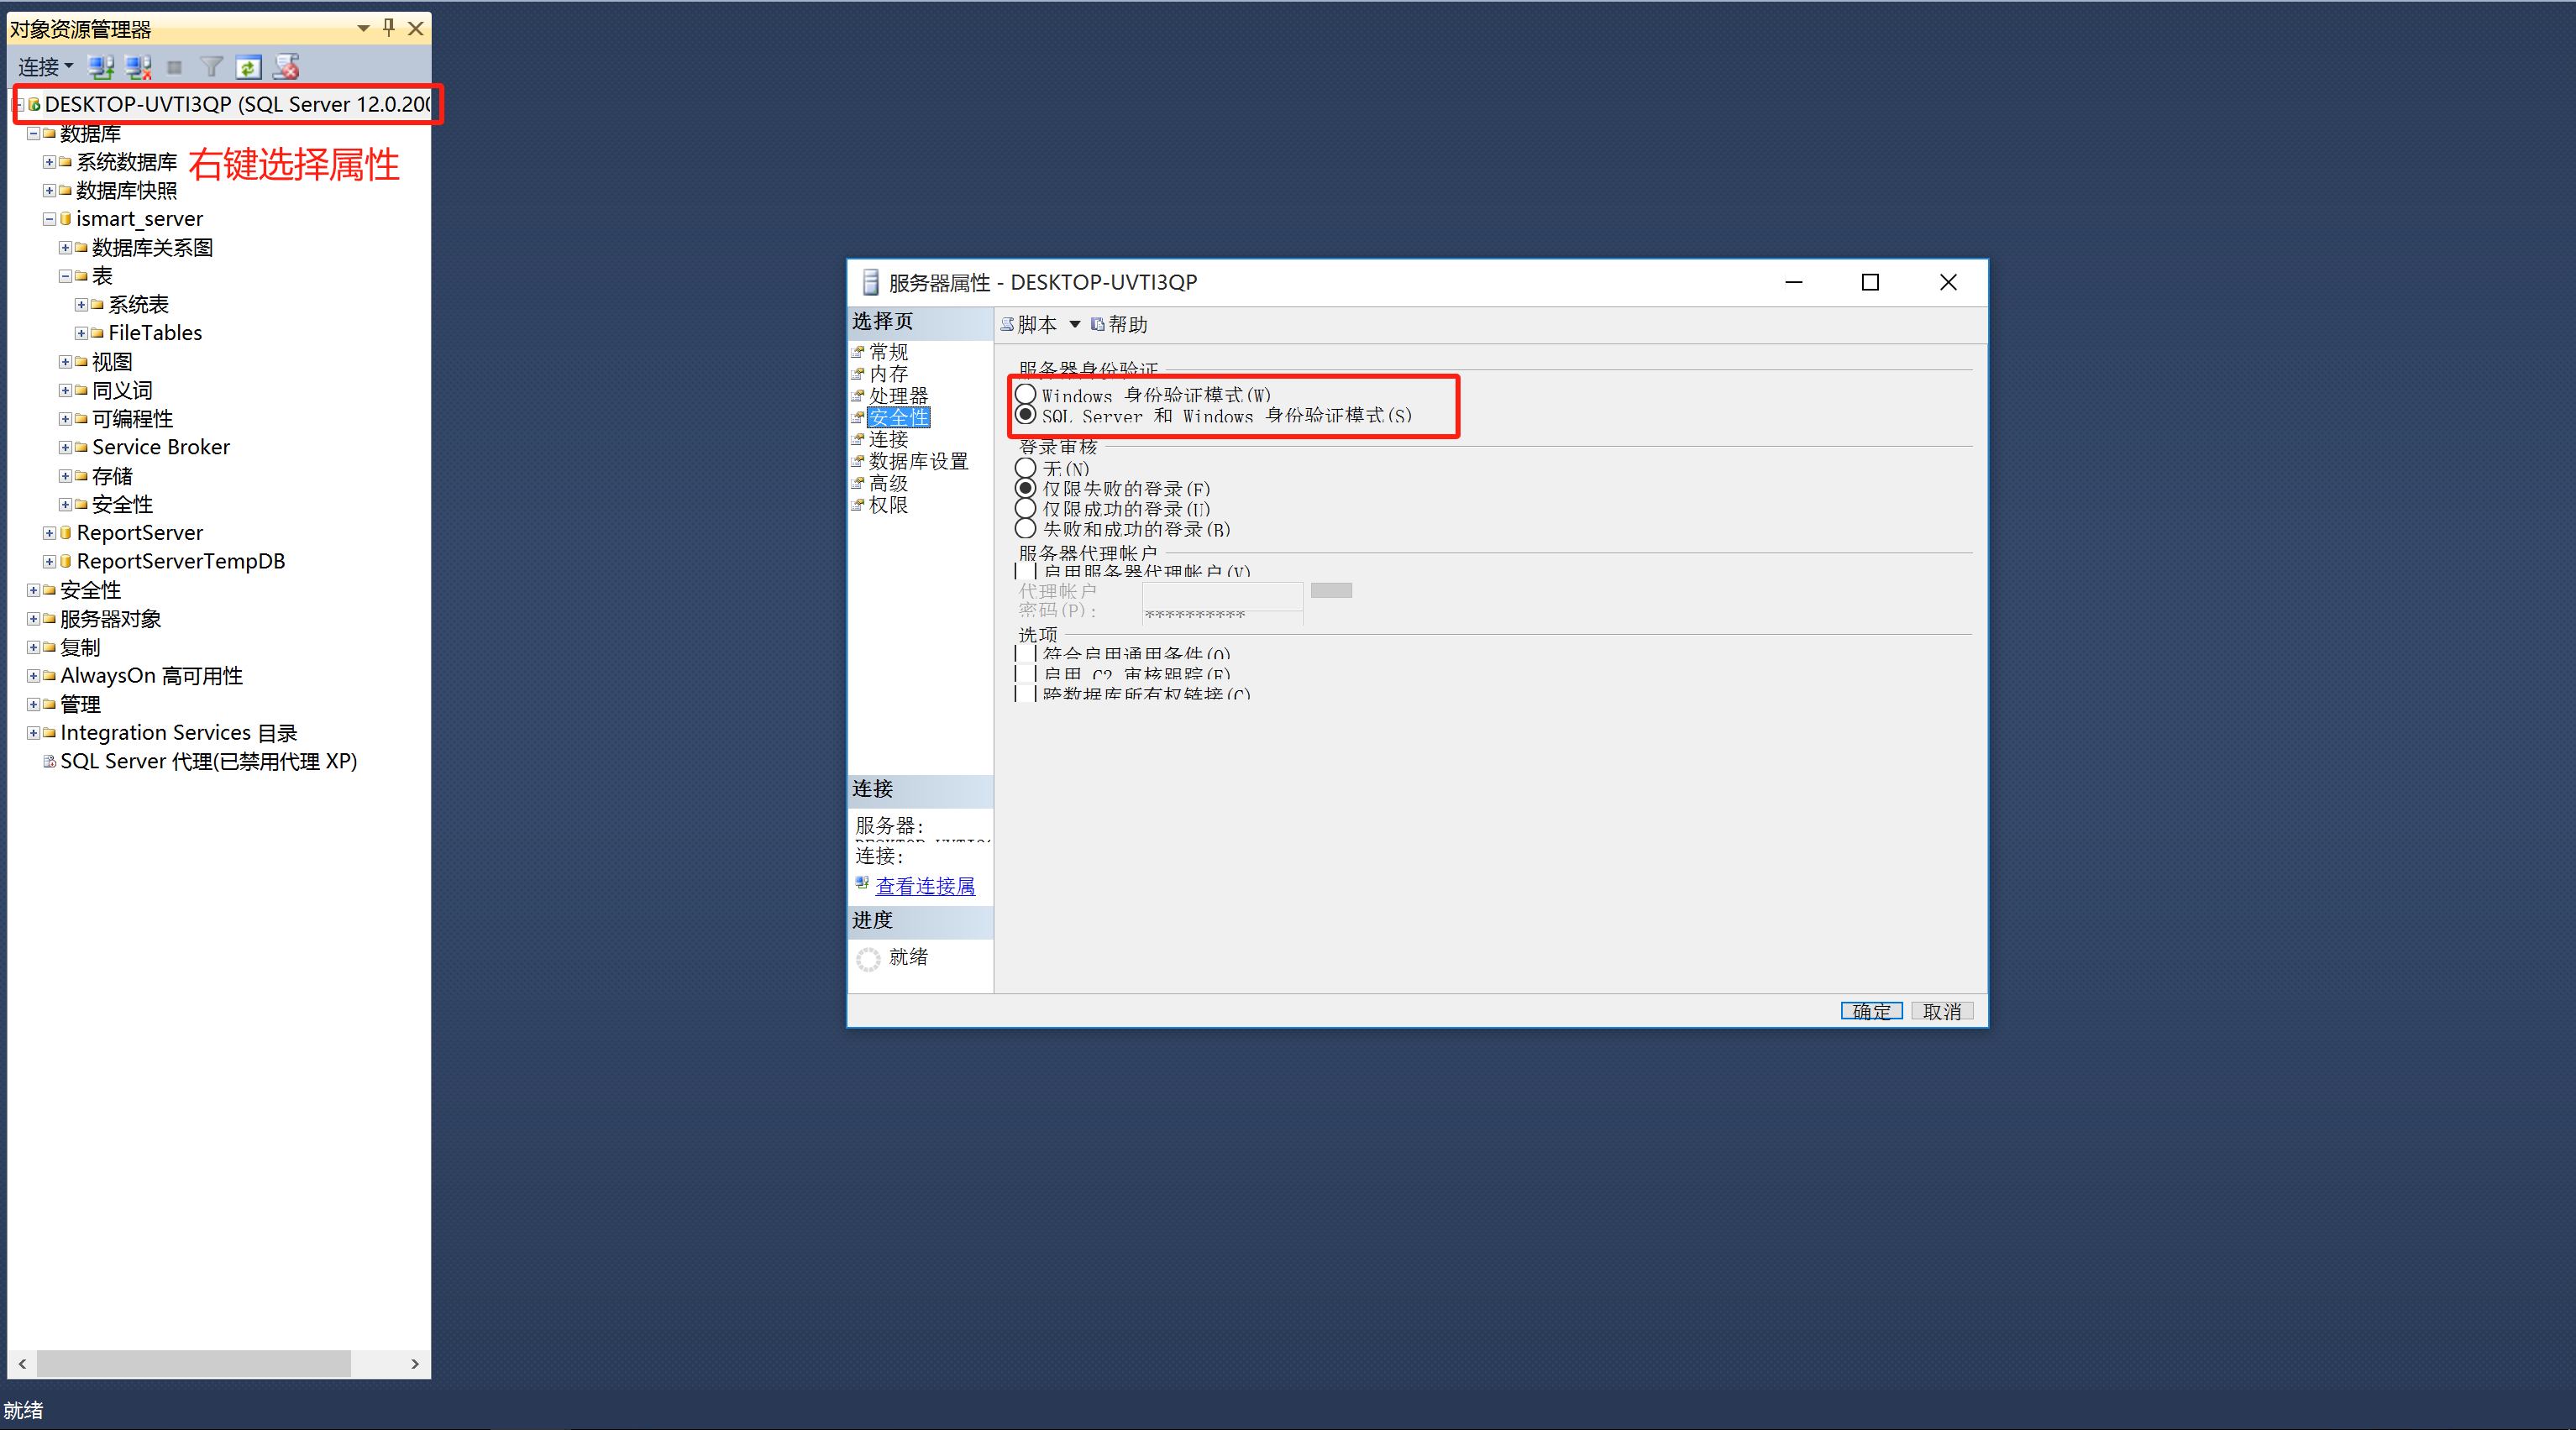Select 仅限失败的登录 radio button

[x=1026, y=488]
